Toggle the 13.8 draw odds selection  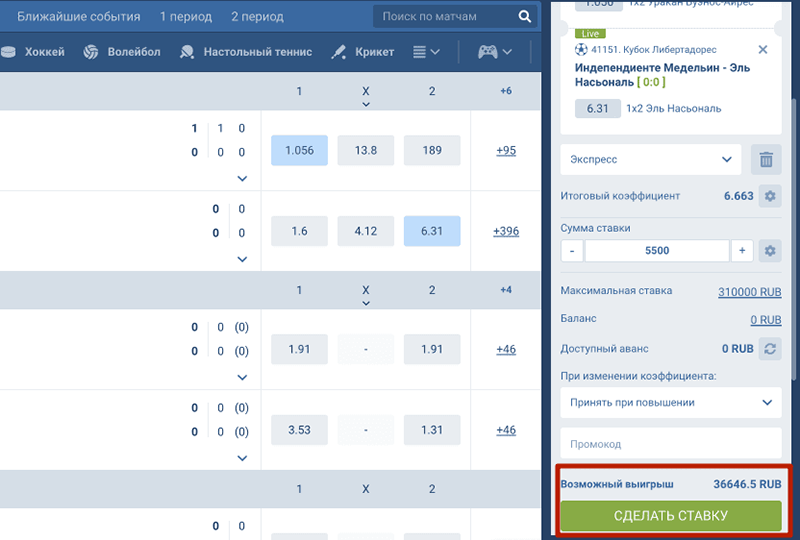click(366, 150)
